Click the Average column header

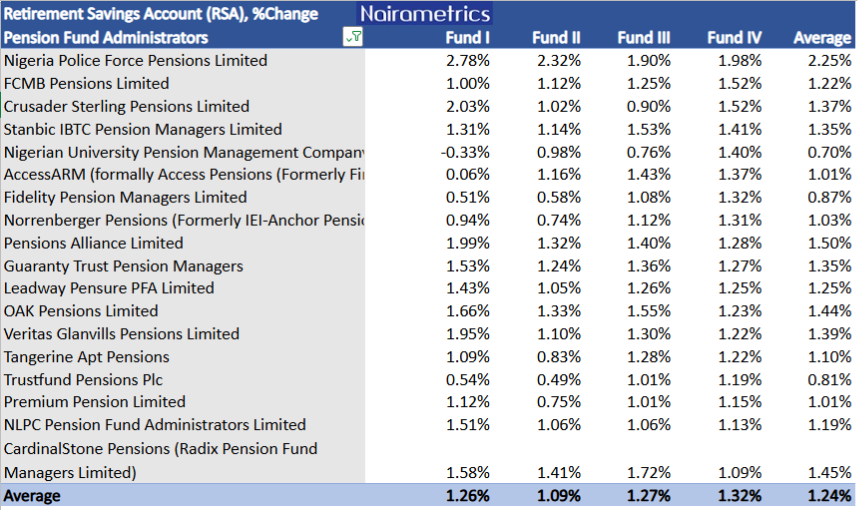pos(821,38)
